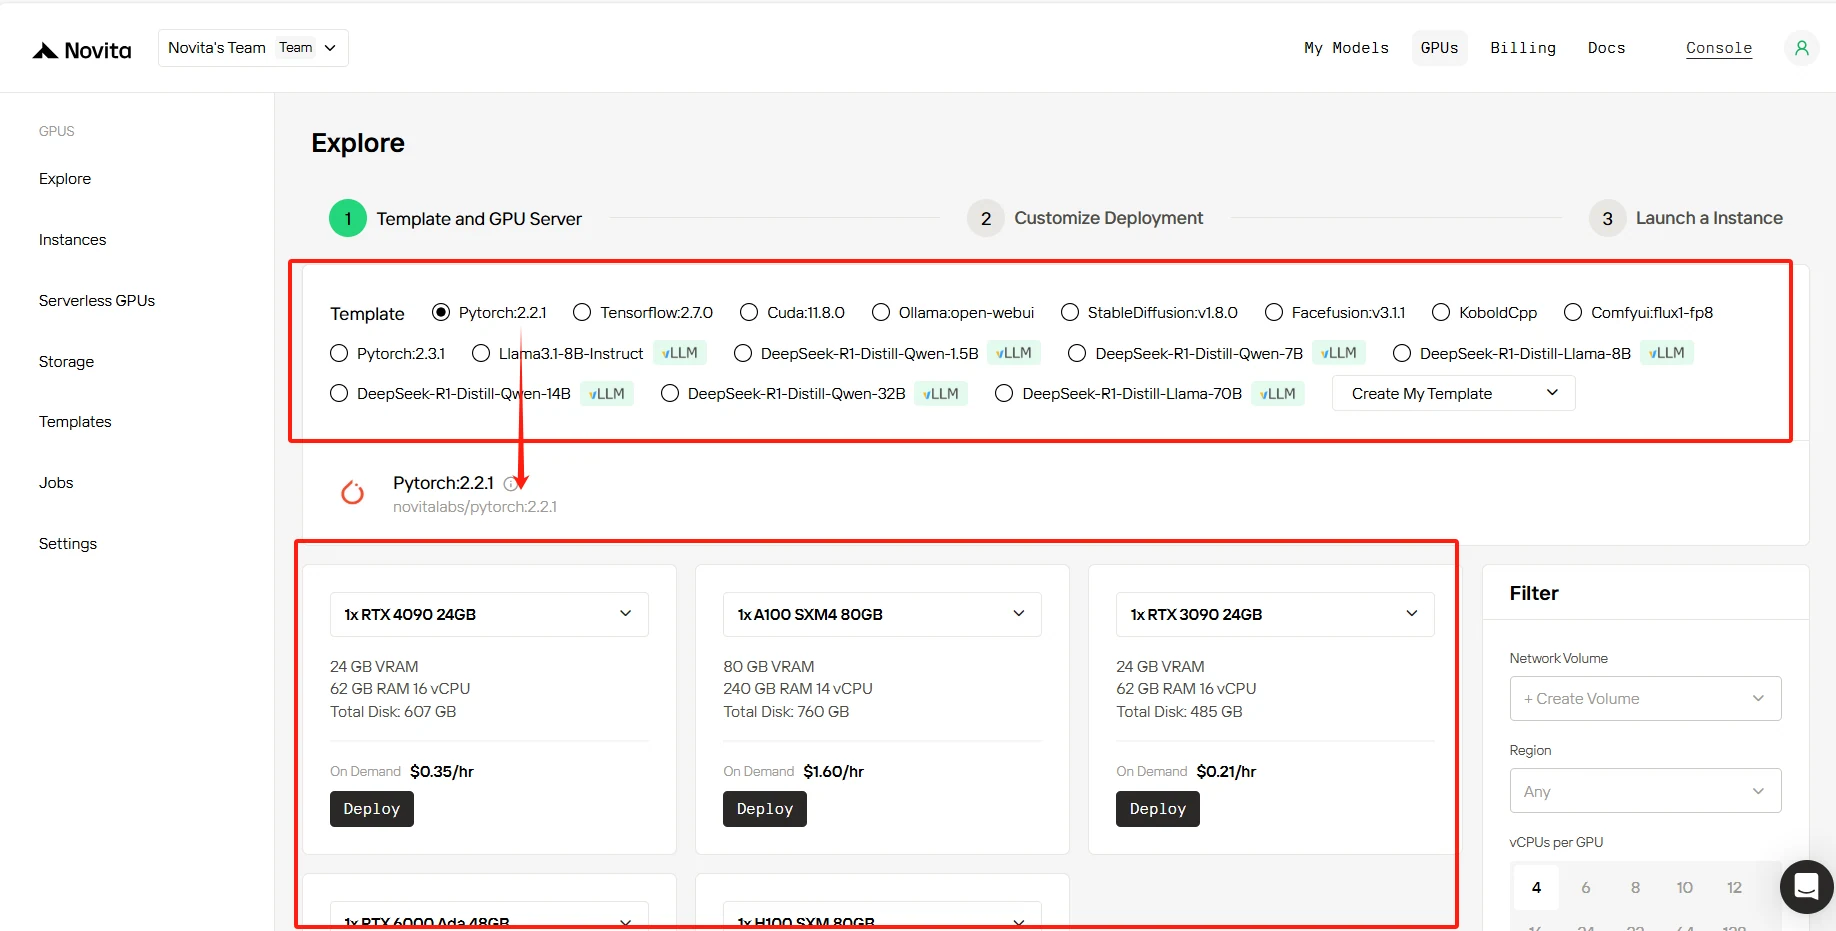Open Settings in the sidebar
Viewport: 1836px width, 931px height.
68,544
